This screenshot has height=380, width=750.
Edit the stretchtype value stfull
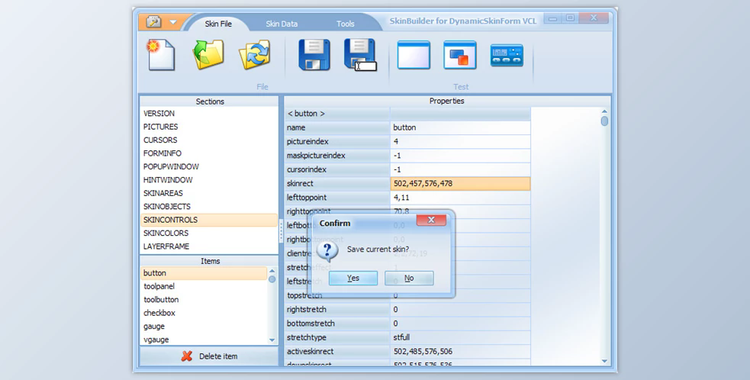pos(460,337)
